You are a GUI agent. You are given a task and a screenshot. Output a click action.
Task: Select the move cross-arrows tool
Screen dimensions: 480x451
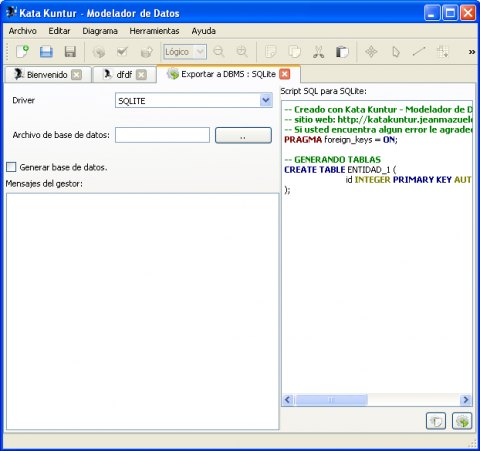point(371,52)
